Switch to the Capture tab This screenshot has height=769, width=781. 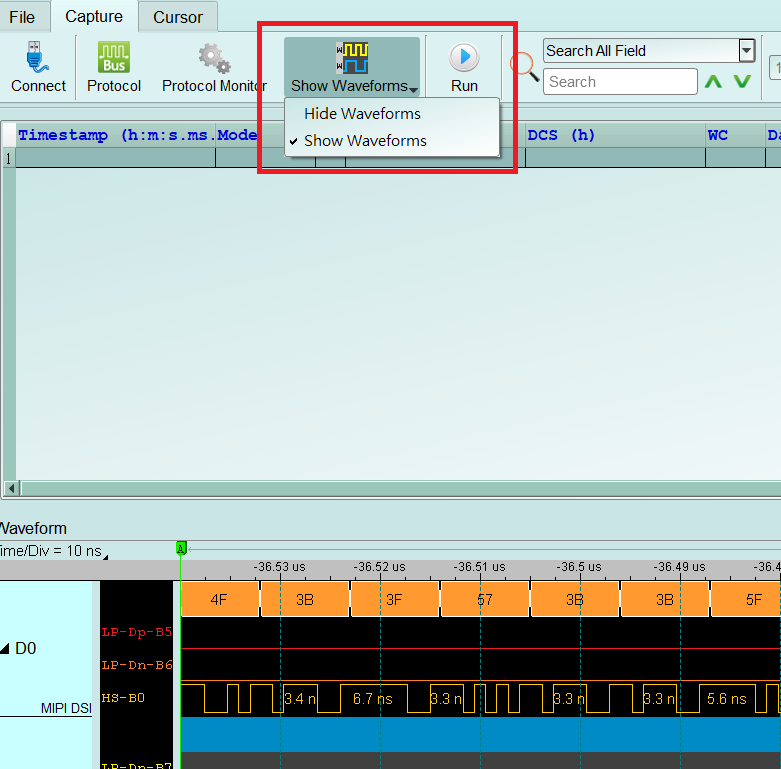coord(94,16)
